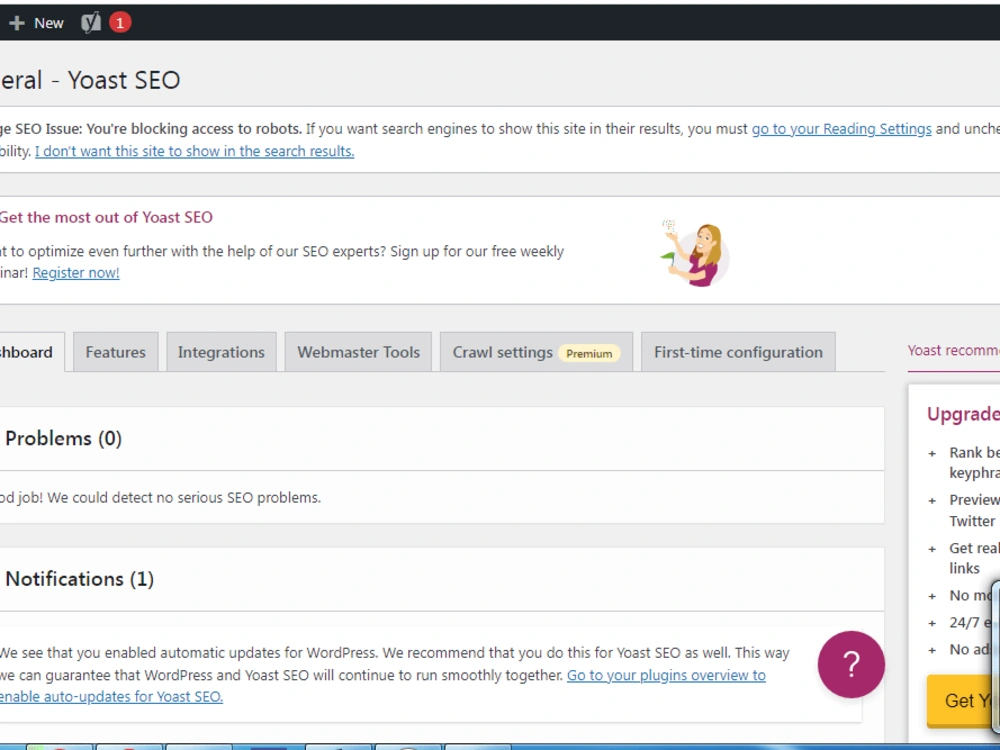Open the red notification badge showing 1
This screenshot has height=750, width=1000.
pos(120,23)
